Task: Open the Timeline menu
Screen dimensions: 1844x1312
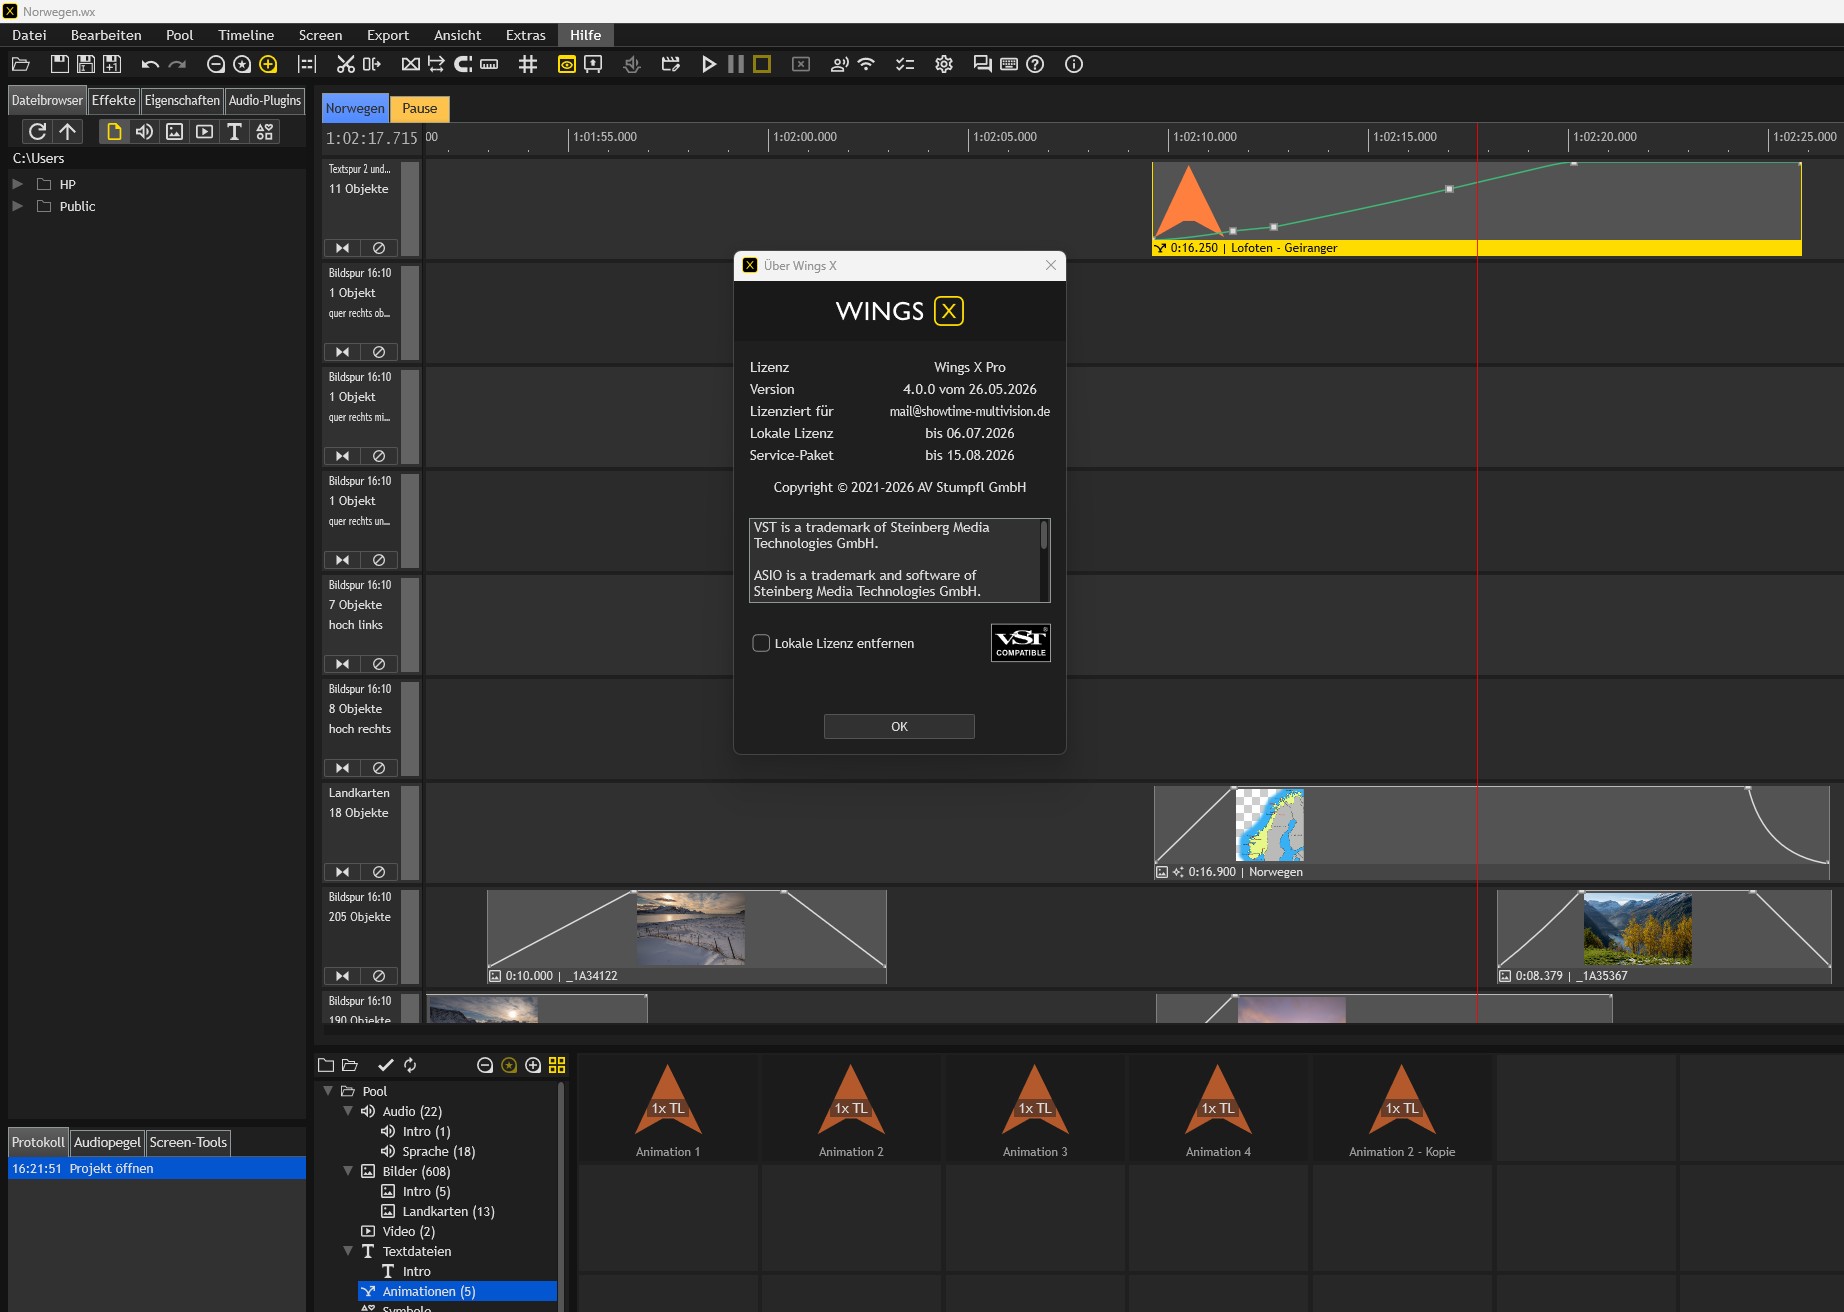Action: click(246, 35)
